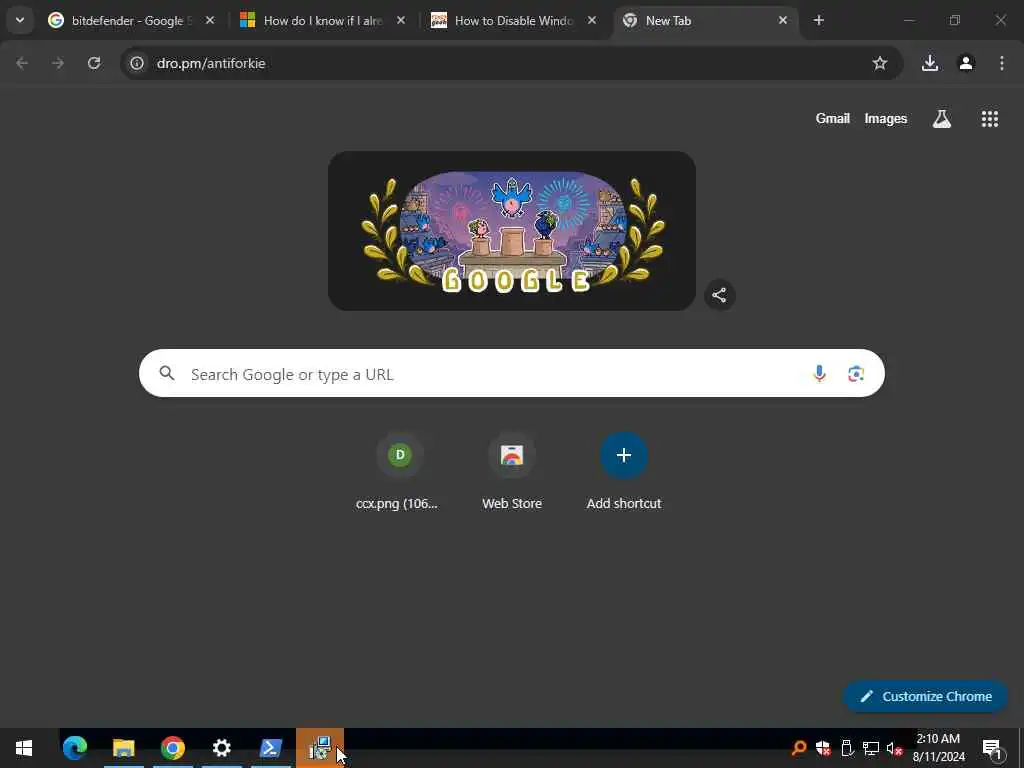This screenshot has width=1024, height=768.
Task: Open a new tab with the plus button
Action: tap(819, 20)
